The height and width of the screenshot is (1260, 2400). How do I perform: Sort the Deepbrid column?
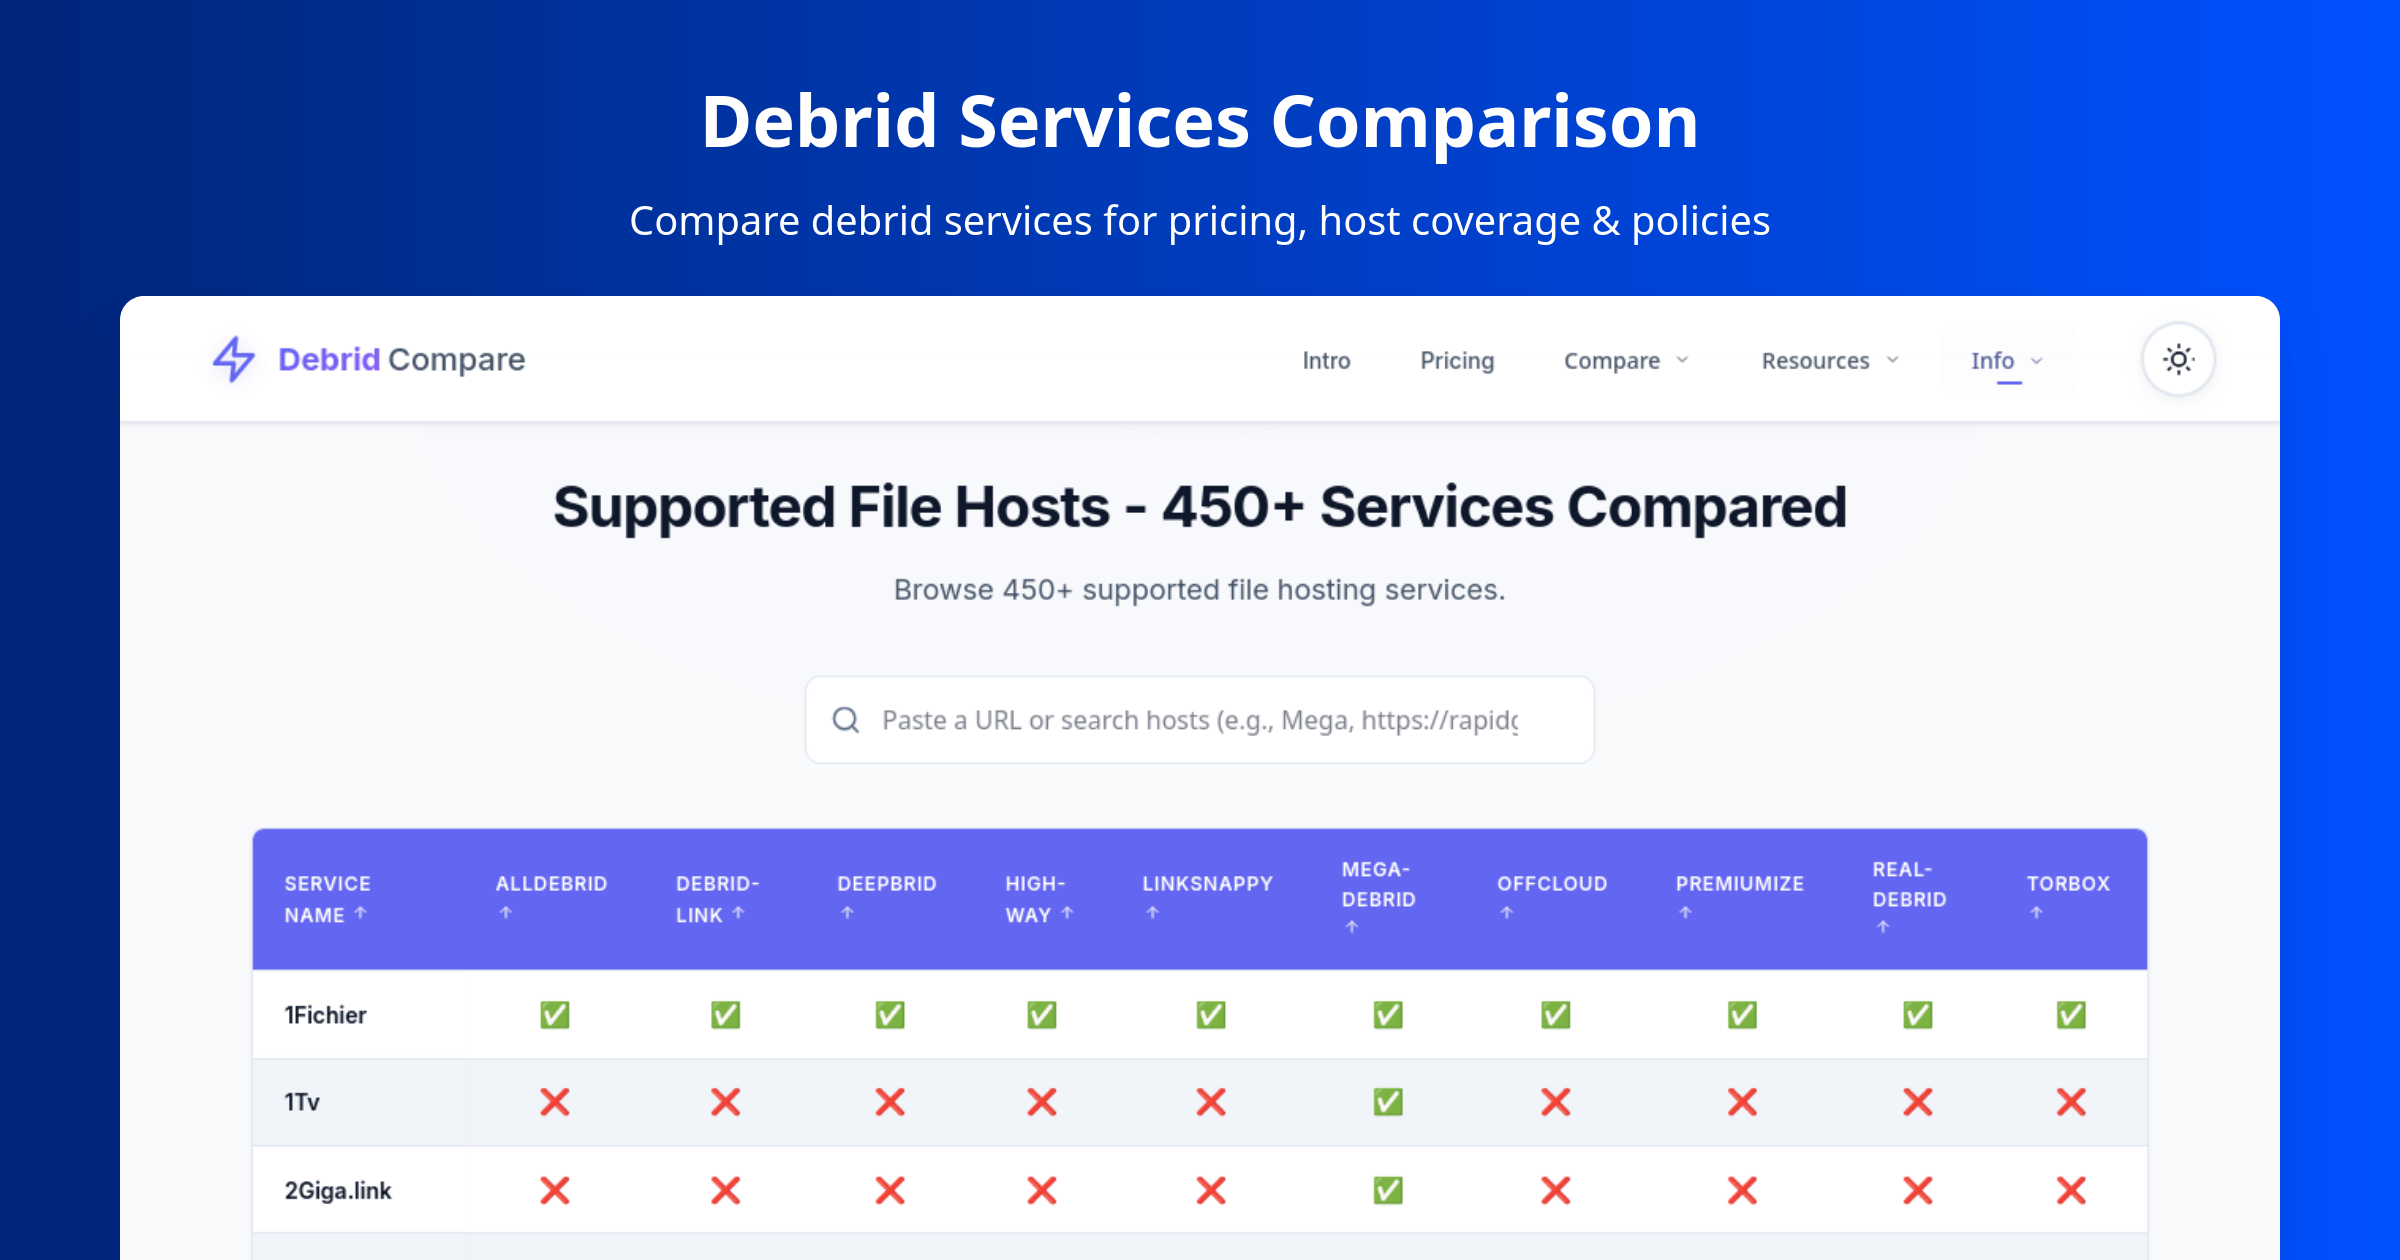848,912
